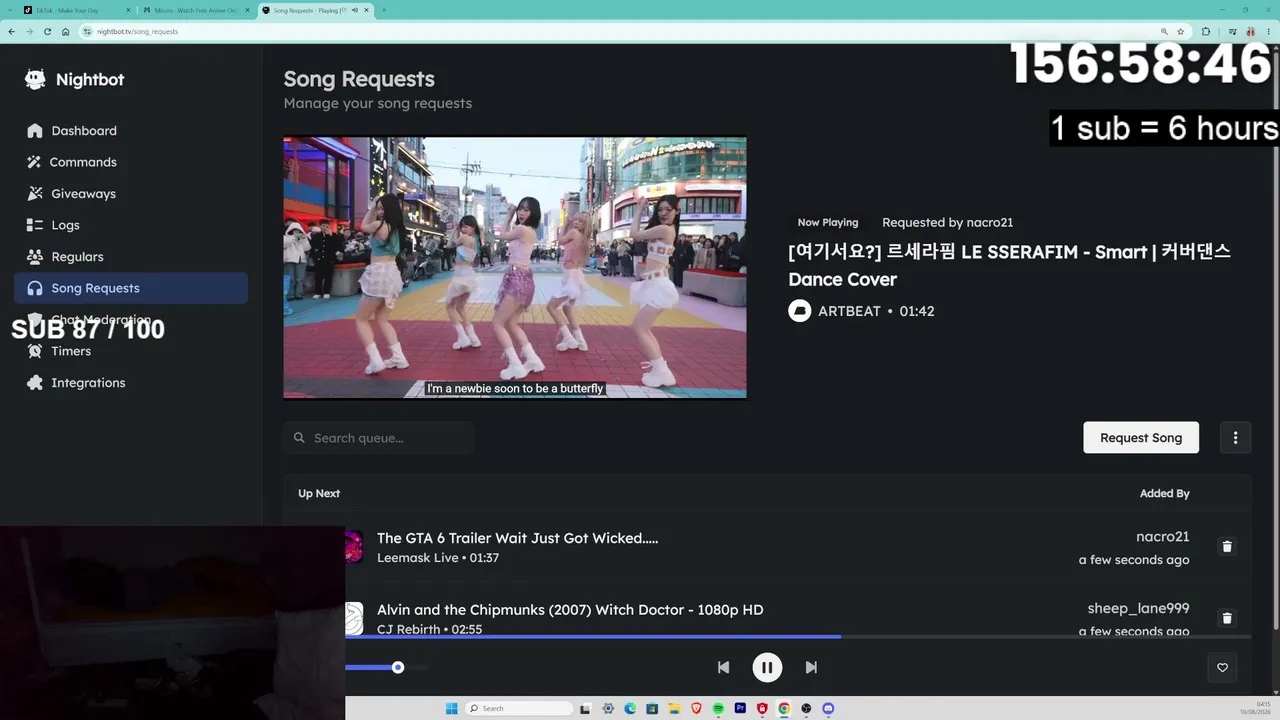Click the ARTBEAT channel avatar icon
This screenshot has height=720, width=1280.
click(799, 311)
